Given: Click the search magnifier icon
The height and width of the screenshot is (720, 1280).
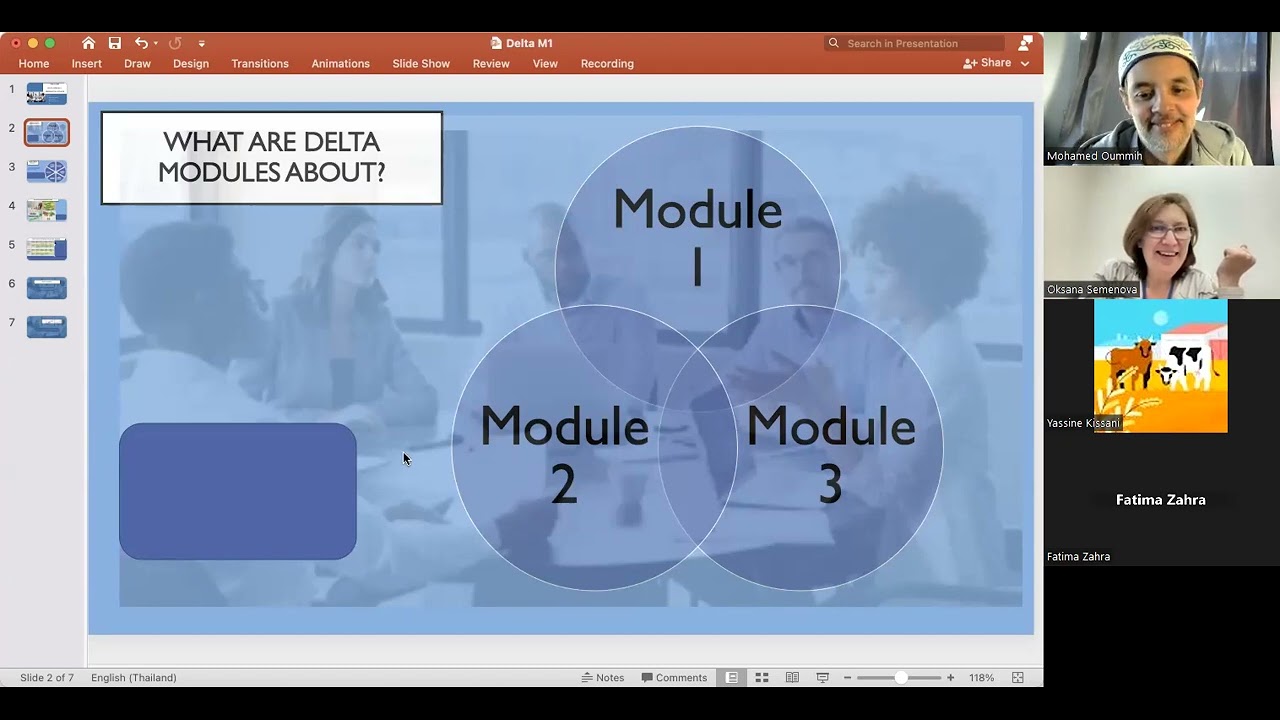Looking at the screenshot, I should coord(833,43).
